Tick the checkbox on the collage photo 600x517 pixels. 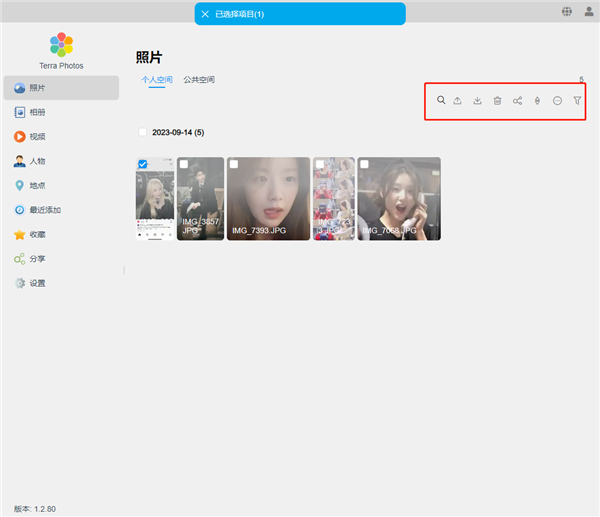click(x=320, y=164)
